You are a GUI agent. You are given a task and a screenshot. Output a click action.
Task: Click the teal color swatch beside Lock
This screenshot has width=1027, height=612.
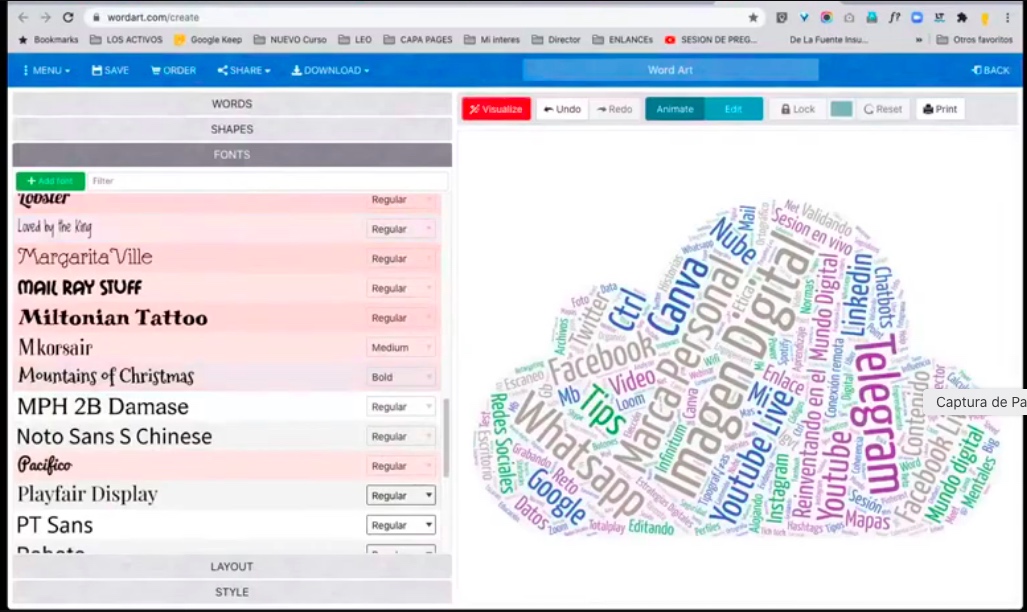coord(842,109)
